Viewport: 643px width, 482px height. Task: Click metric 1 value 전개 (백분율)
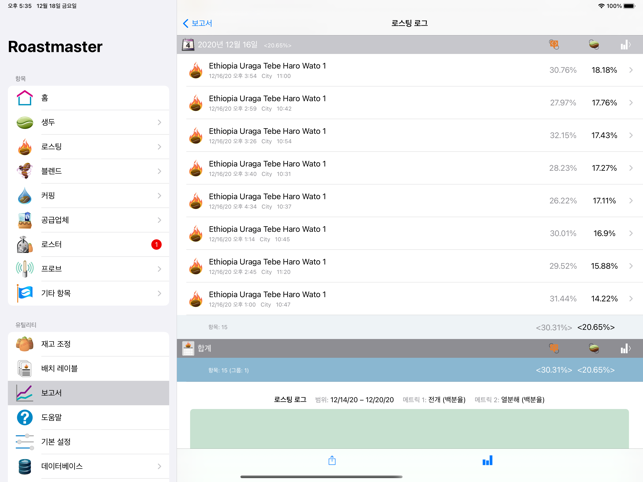447,400
